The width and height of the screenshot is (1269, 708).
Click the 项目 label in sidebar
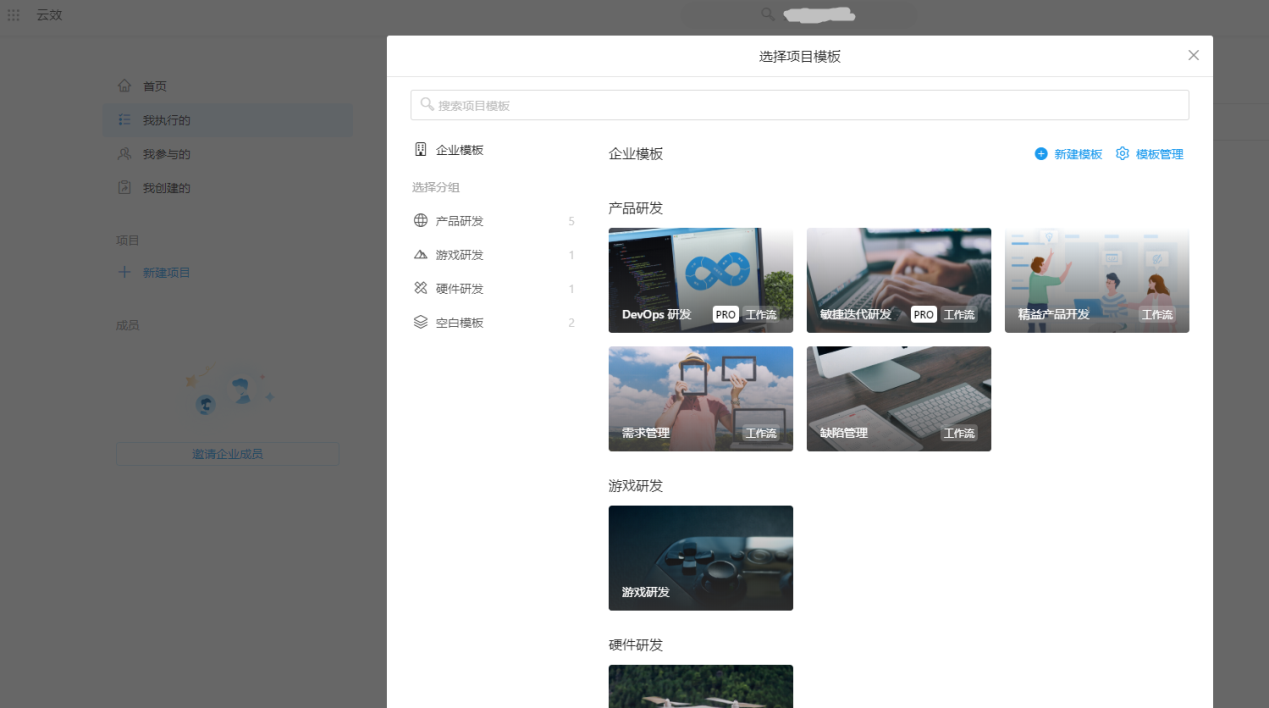click(x=128, y=240)
